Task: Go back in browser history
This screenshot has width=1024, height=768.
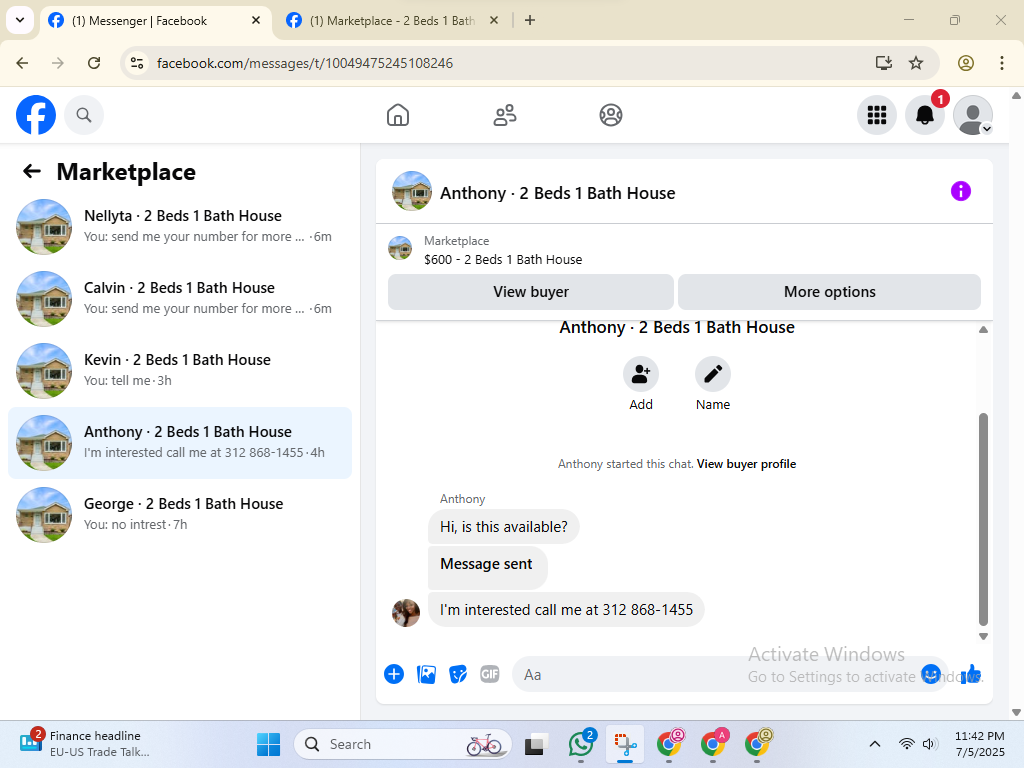Action: point(22,63)
